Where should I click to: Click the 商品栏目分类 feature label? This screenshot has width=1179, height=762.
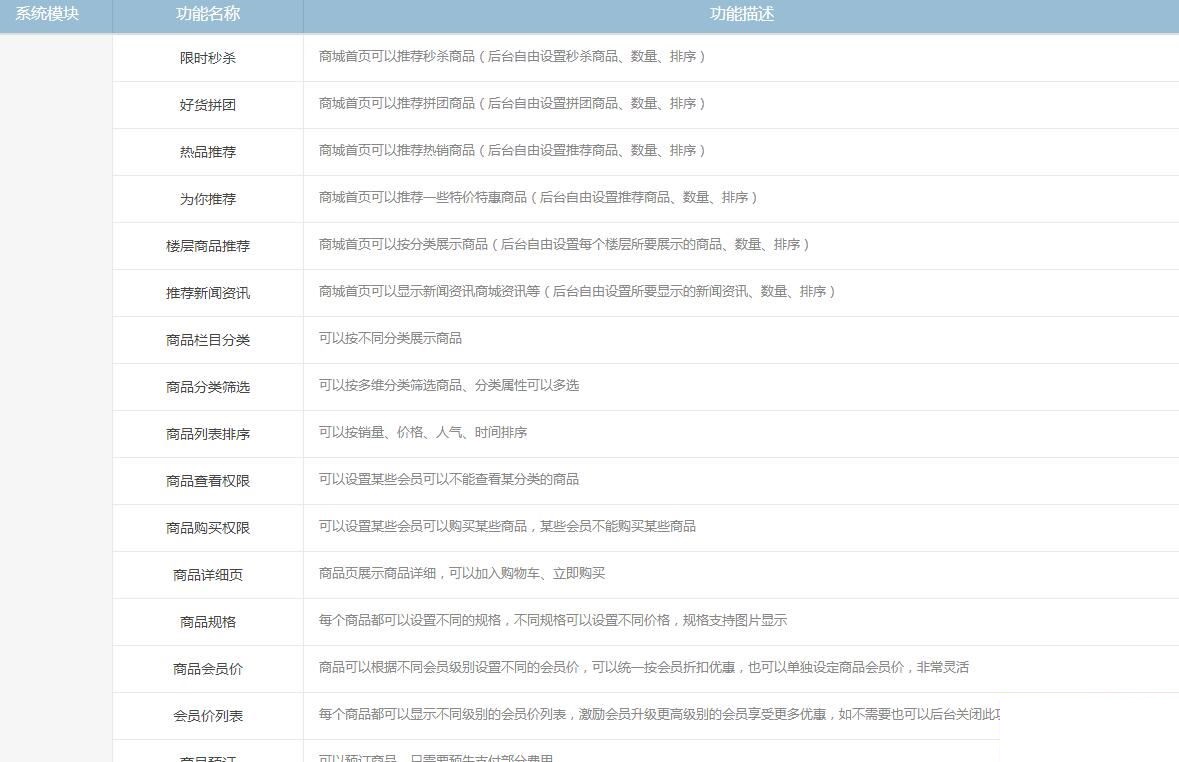click(x=209, y=340)
